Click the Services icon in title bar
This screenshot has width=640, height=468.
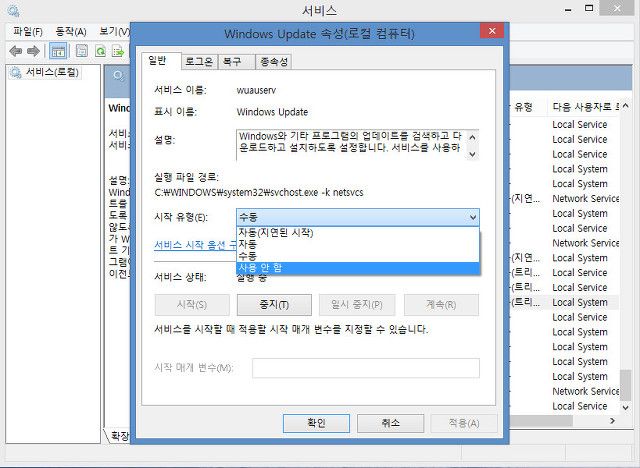(13, 9)
